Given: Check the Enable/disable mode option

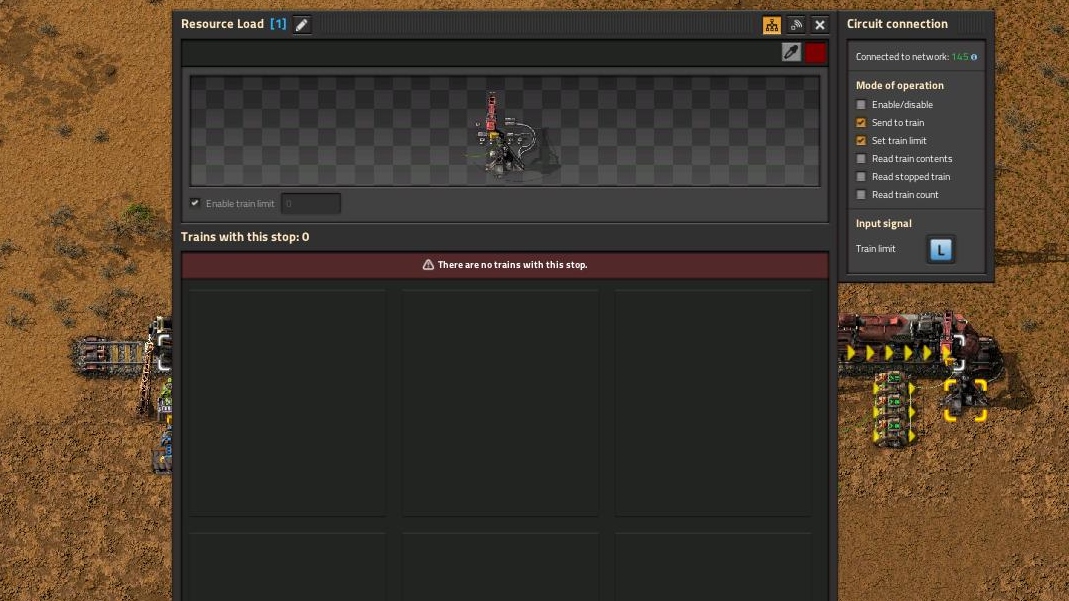Looking at the screenshot, I should (x=861, y=104).
